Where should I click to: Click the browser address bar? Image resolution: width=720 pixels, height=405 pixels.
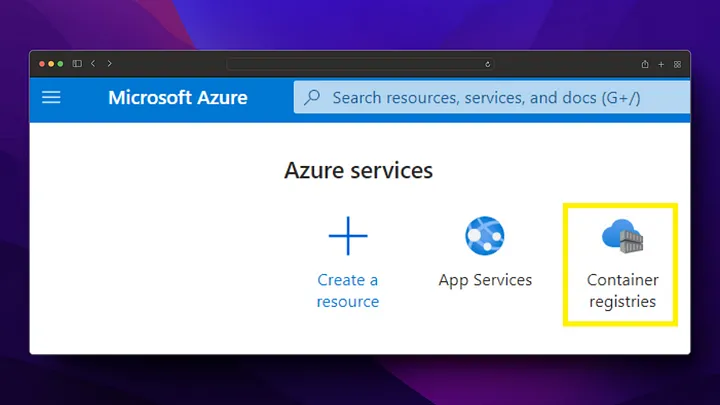tap(360, 64)
